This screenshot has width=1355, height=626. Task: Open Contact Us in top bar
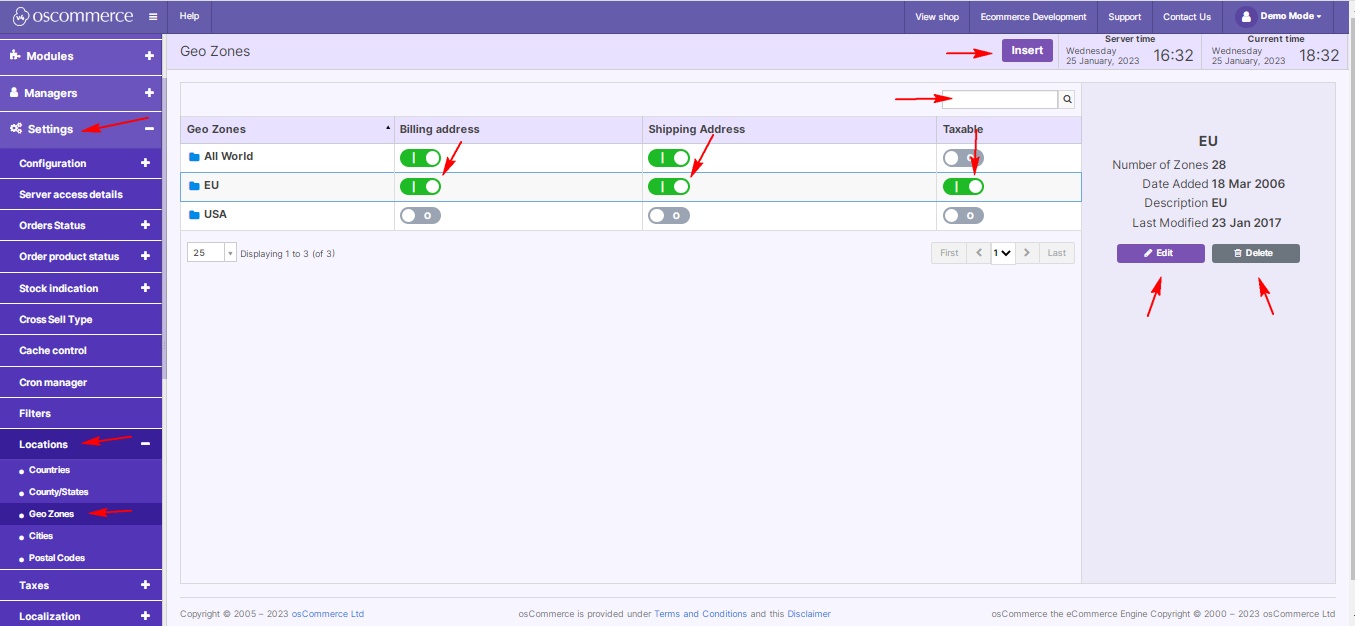click(x=1187, y=17)
